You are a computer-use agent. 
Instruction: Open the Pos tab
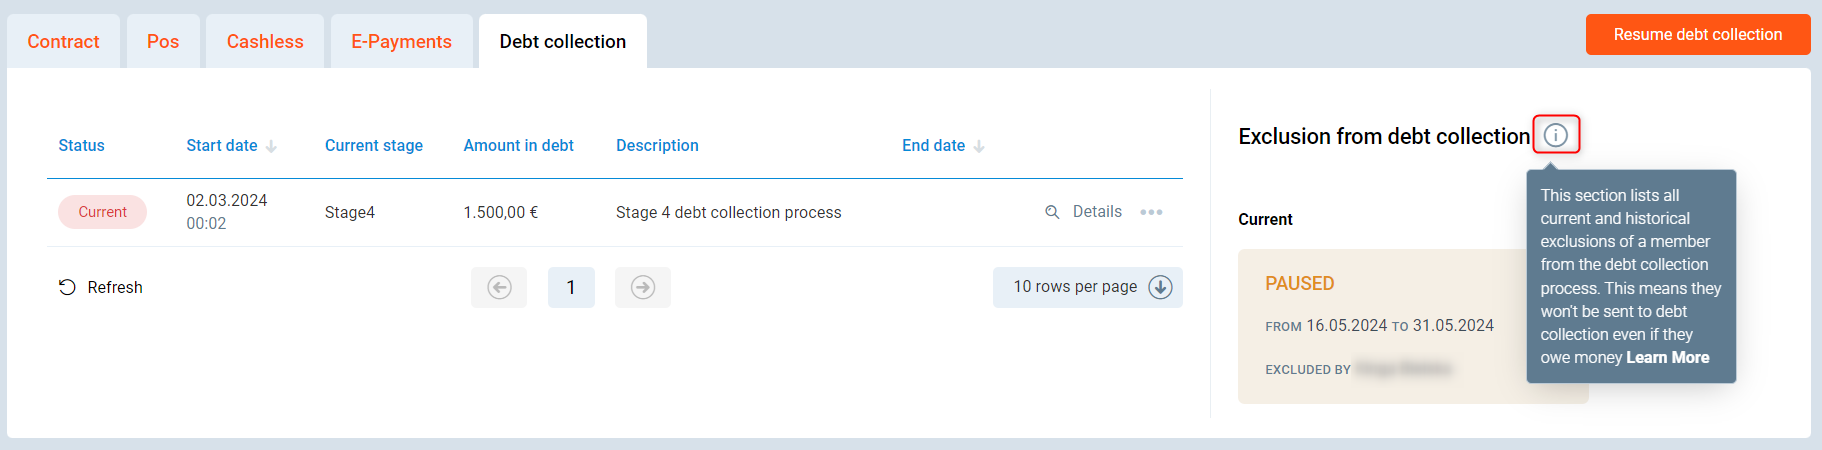(x=163, y=42)
